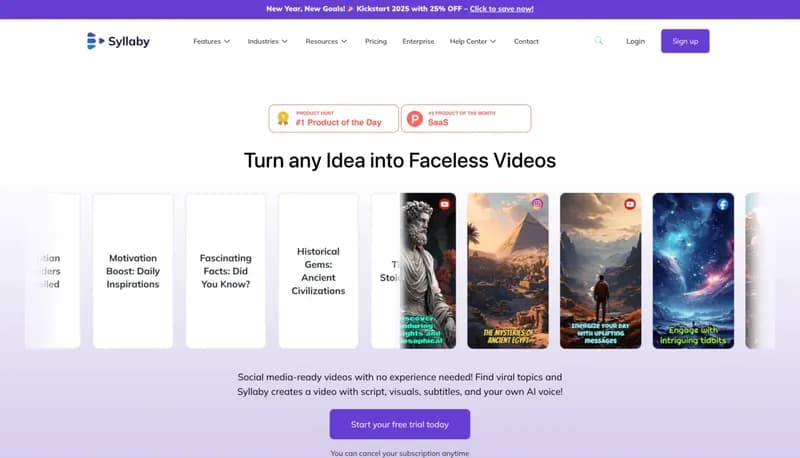Screen dimensions: 800x458
Task: Click the red P SaaS badge icon
Action: tap(415, 119)
